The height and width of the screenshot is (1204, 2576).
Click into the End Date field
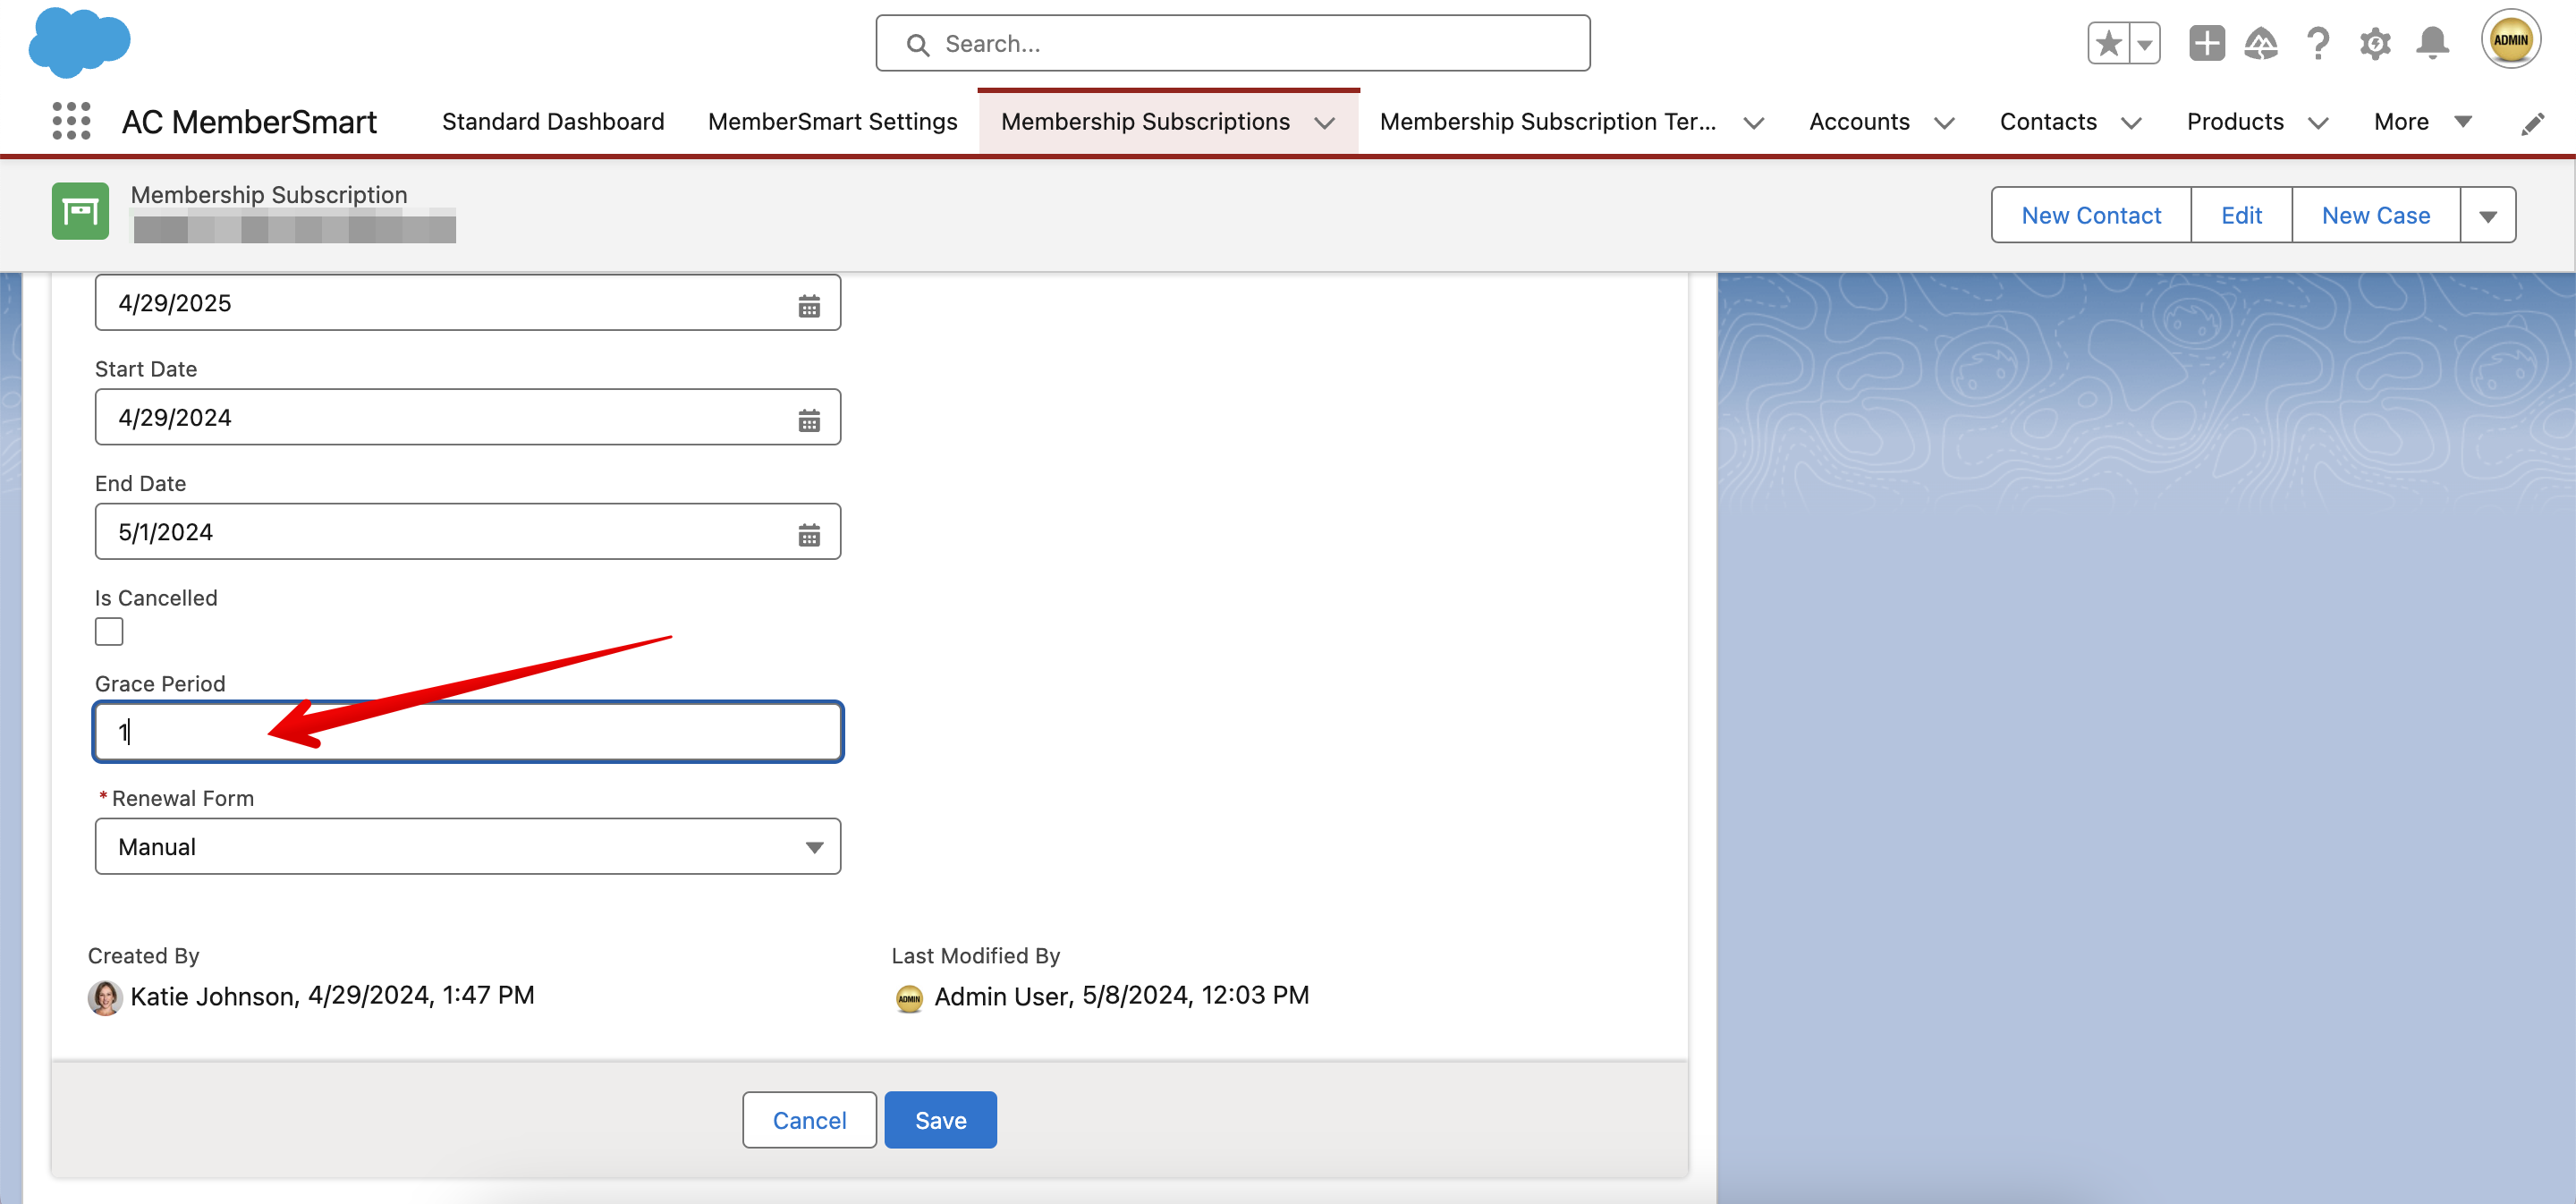(467, 531)
